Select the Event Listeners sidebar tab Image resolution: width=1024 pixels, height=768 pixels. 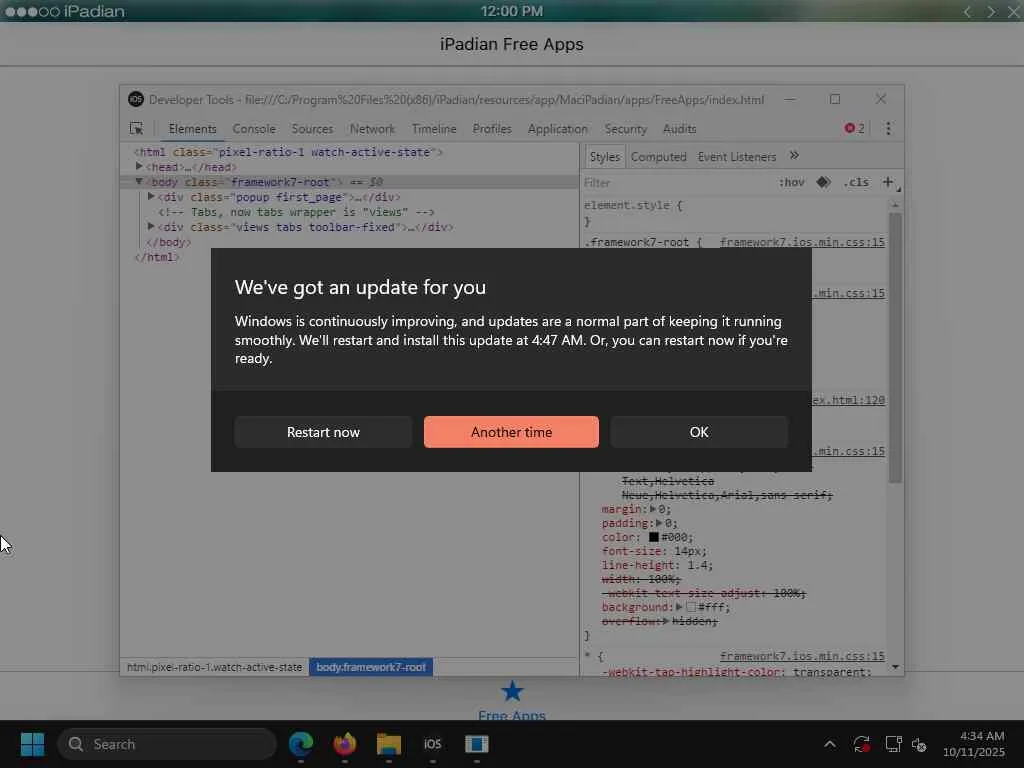[x=737, y=157]
